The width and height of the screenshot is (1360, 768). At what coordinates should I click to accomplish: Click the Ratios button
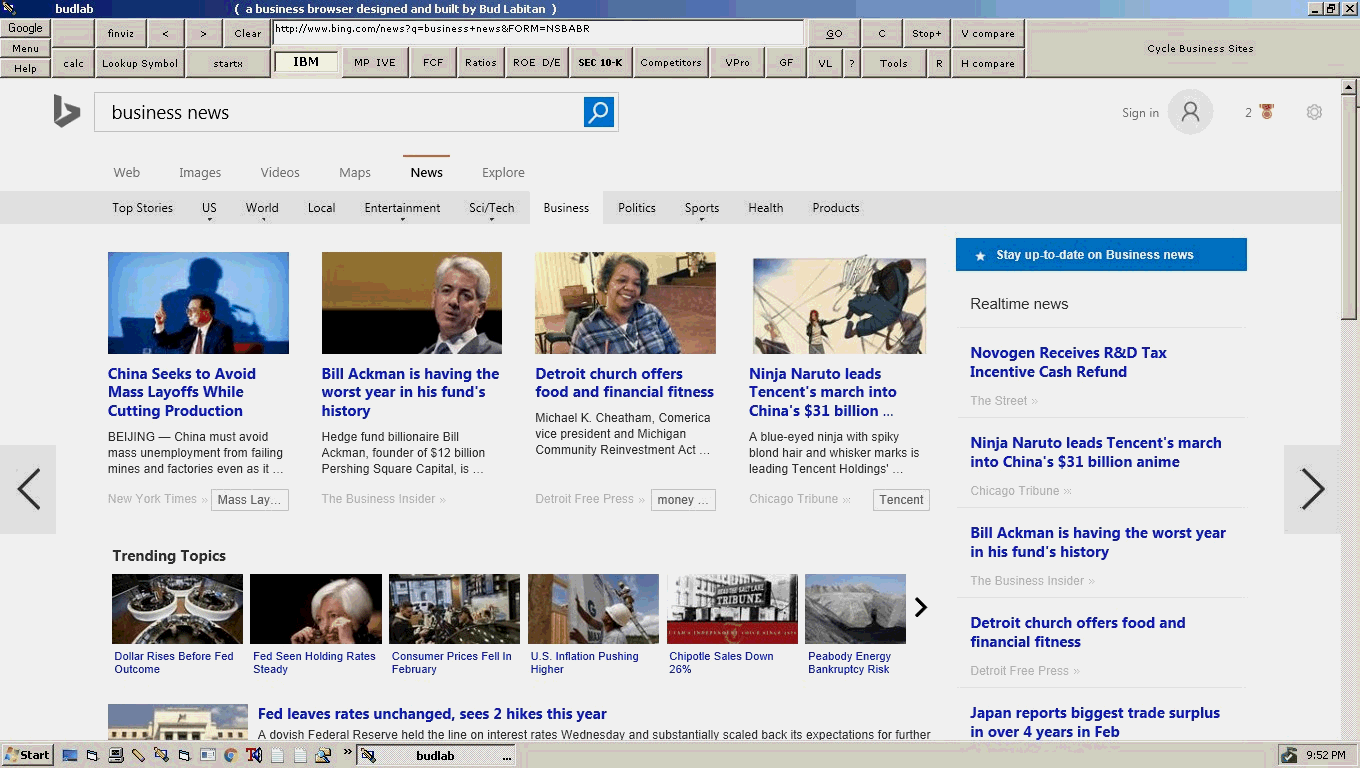click(481, 63)
